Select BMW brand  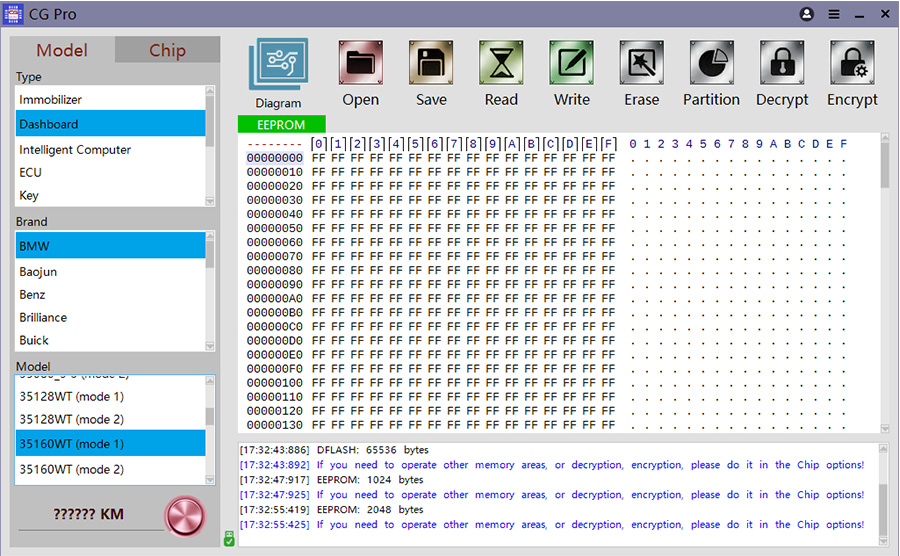[x=110, y=246]
